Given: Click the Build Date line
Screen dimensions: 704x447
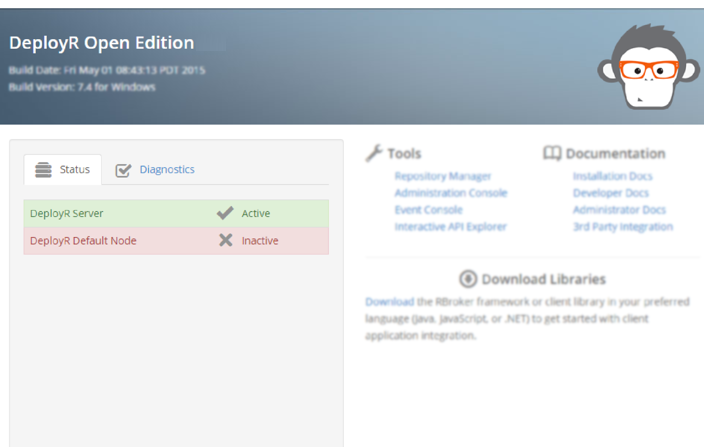Looking at the screenshot, I should tap(107, 70).
